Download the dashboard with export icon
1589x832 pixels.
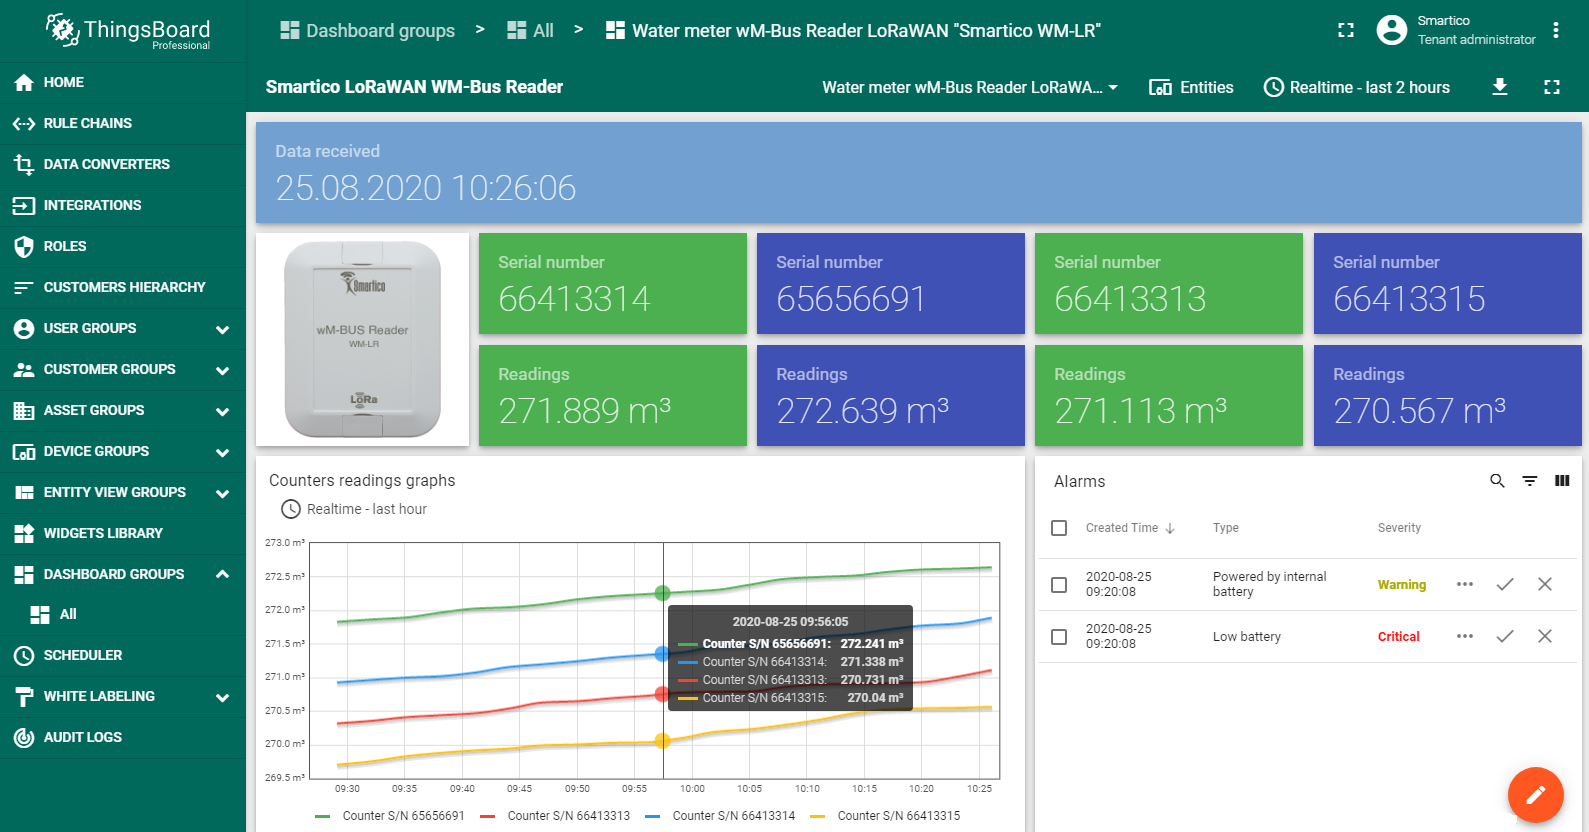coord(1500,87)
